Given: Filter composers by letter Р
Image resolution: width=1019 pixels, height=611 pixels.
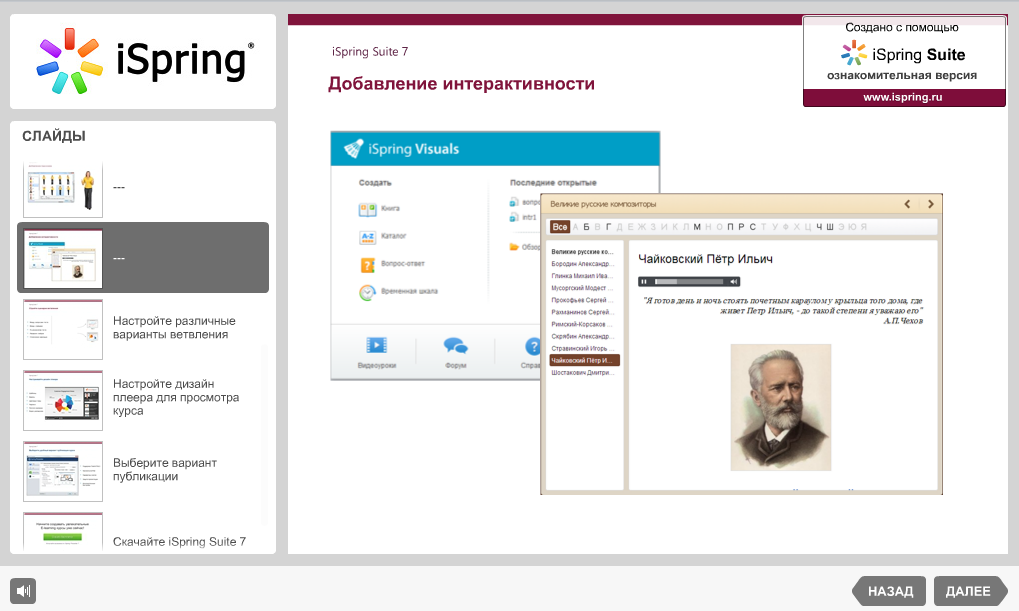Looking at the screenshot, I should point(742,227).
